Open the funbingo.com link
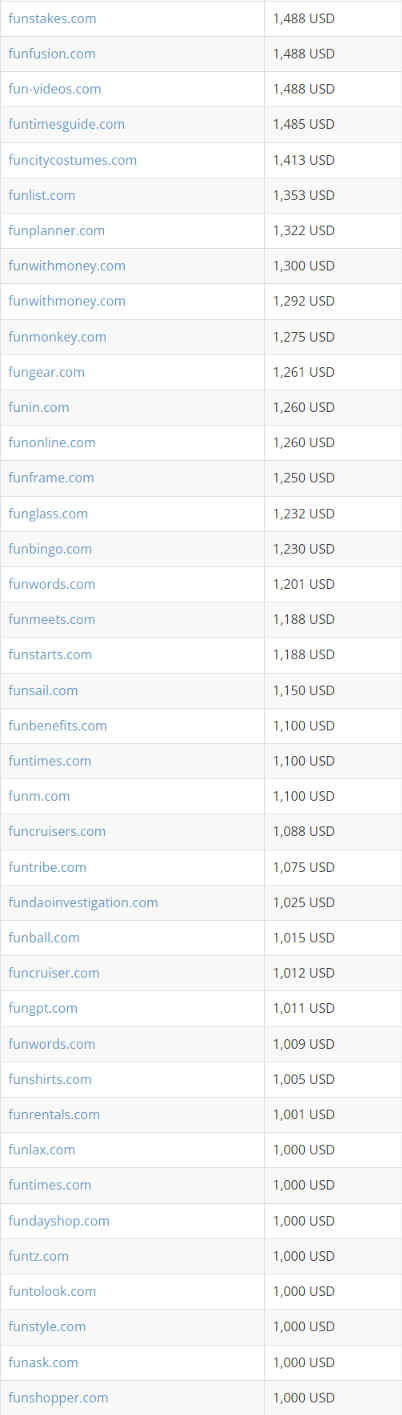 coord(50,549)
